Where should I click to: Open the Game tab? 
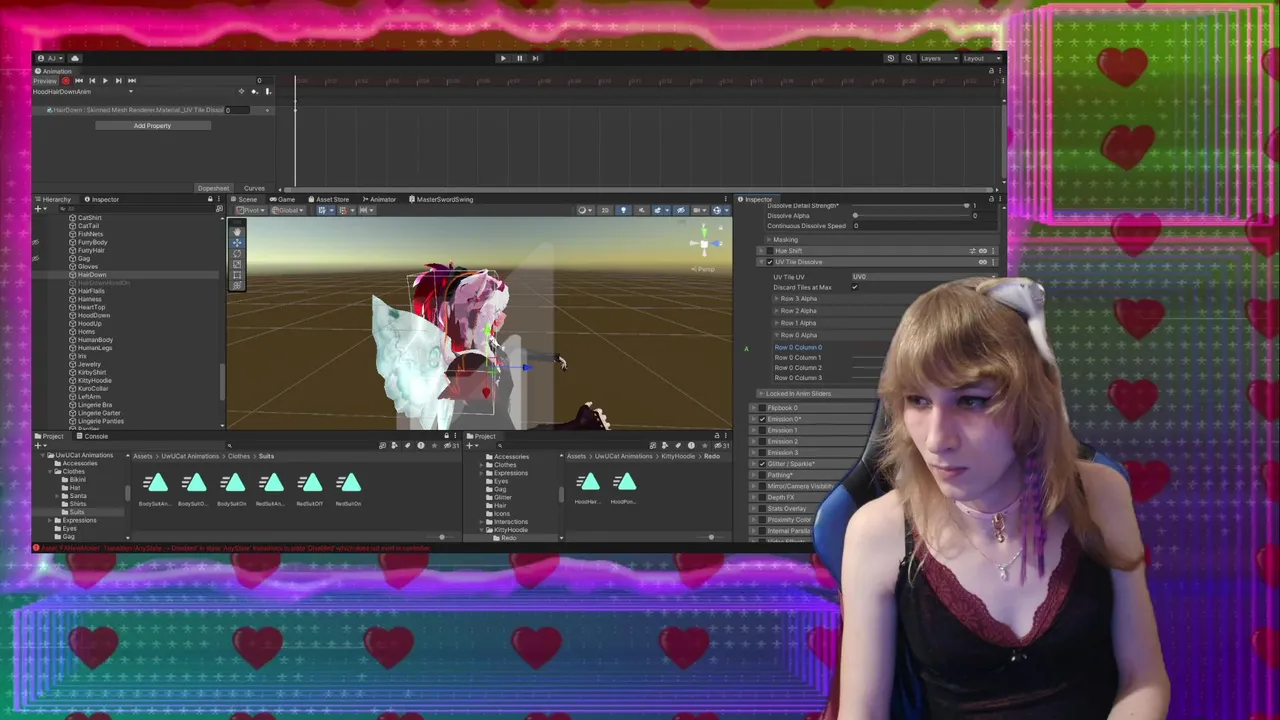[x=282, y=199]
